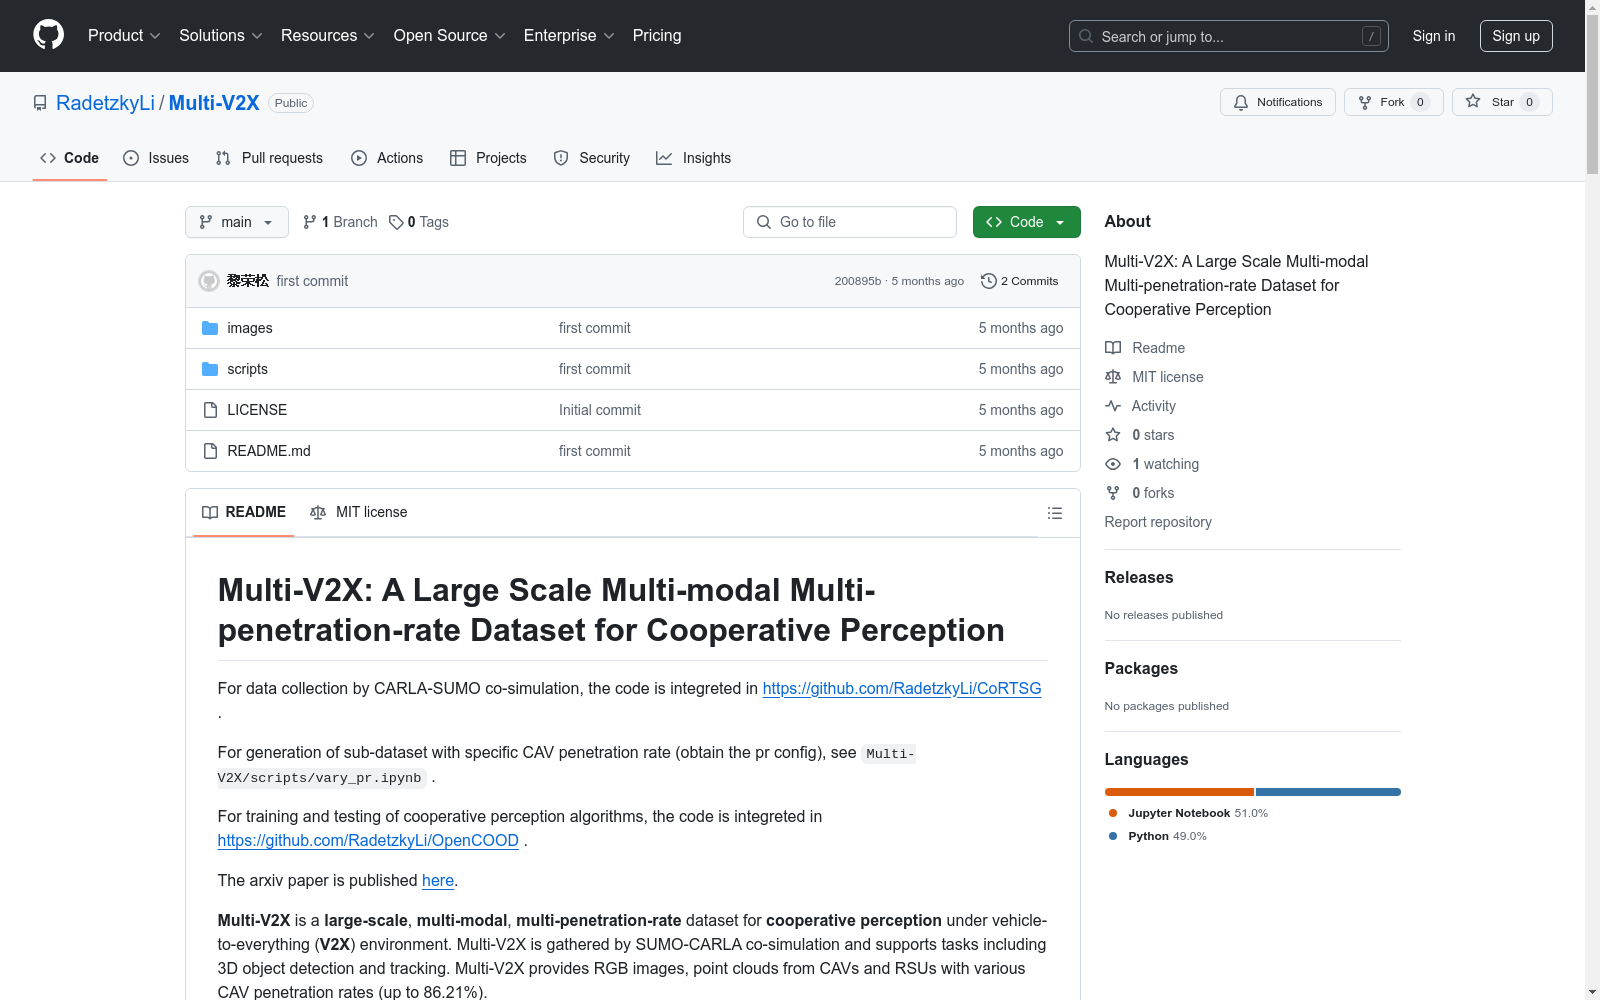Click Sign in
Screen dimensions: 1600x1000
[x=1434, y=36]
